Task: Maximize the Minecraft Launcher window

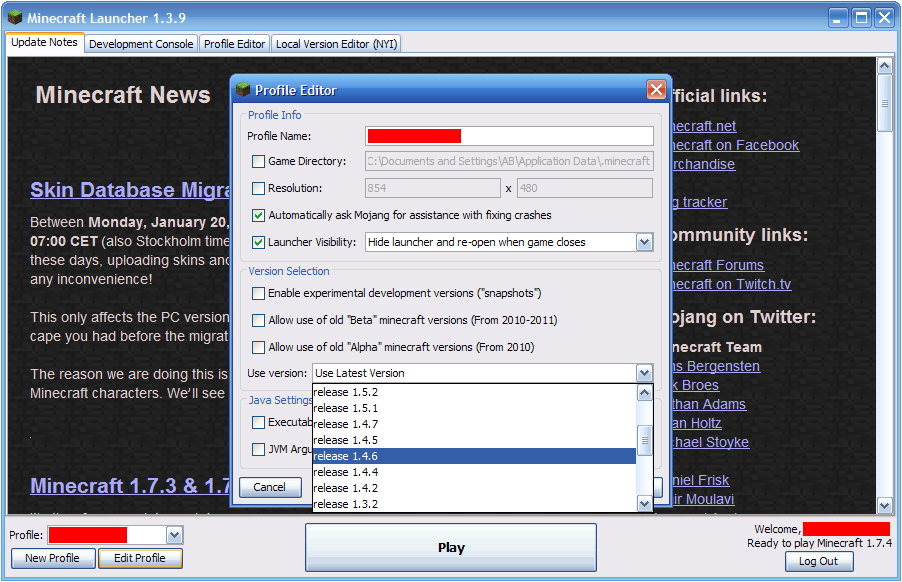Action: 861,18
